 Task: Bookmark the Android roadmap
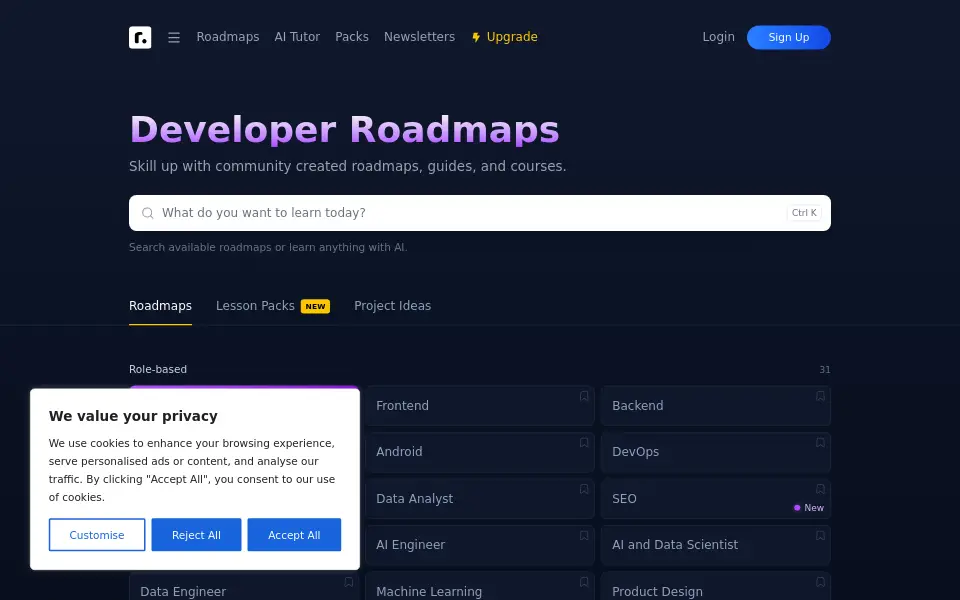[584, 443]
